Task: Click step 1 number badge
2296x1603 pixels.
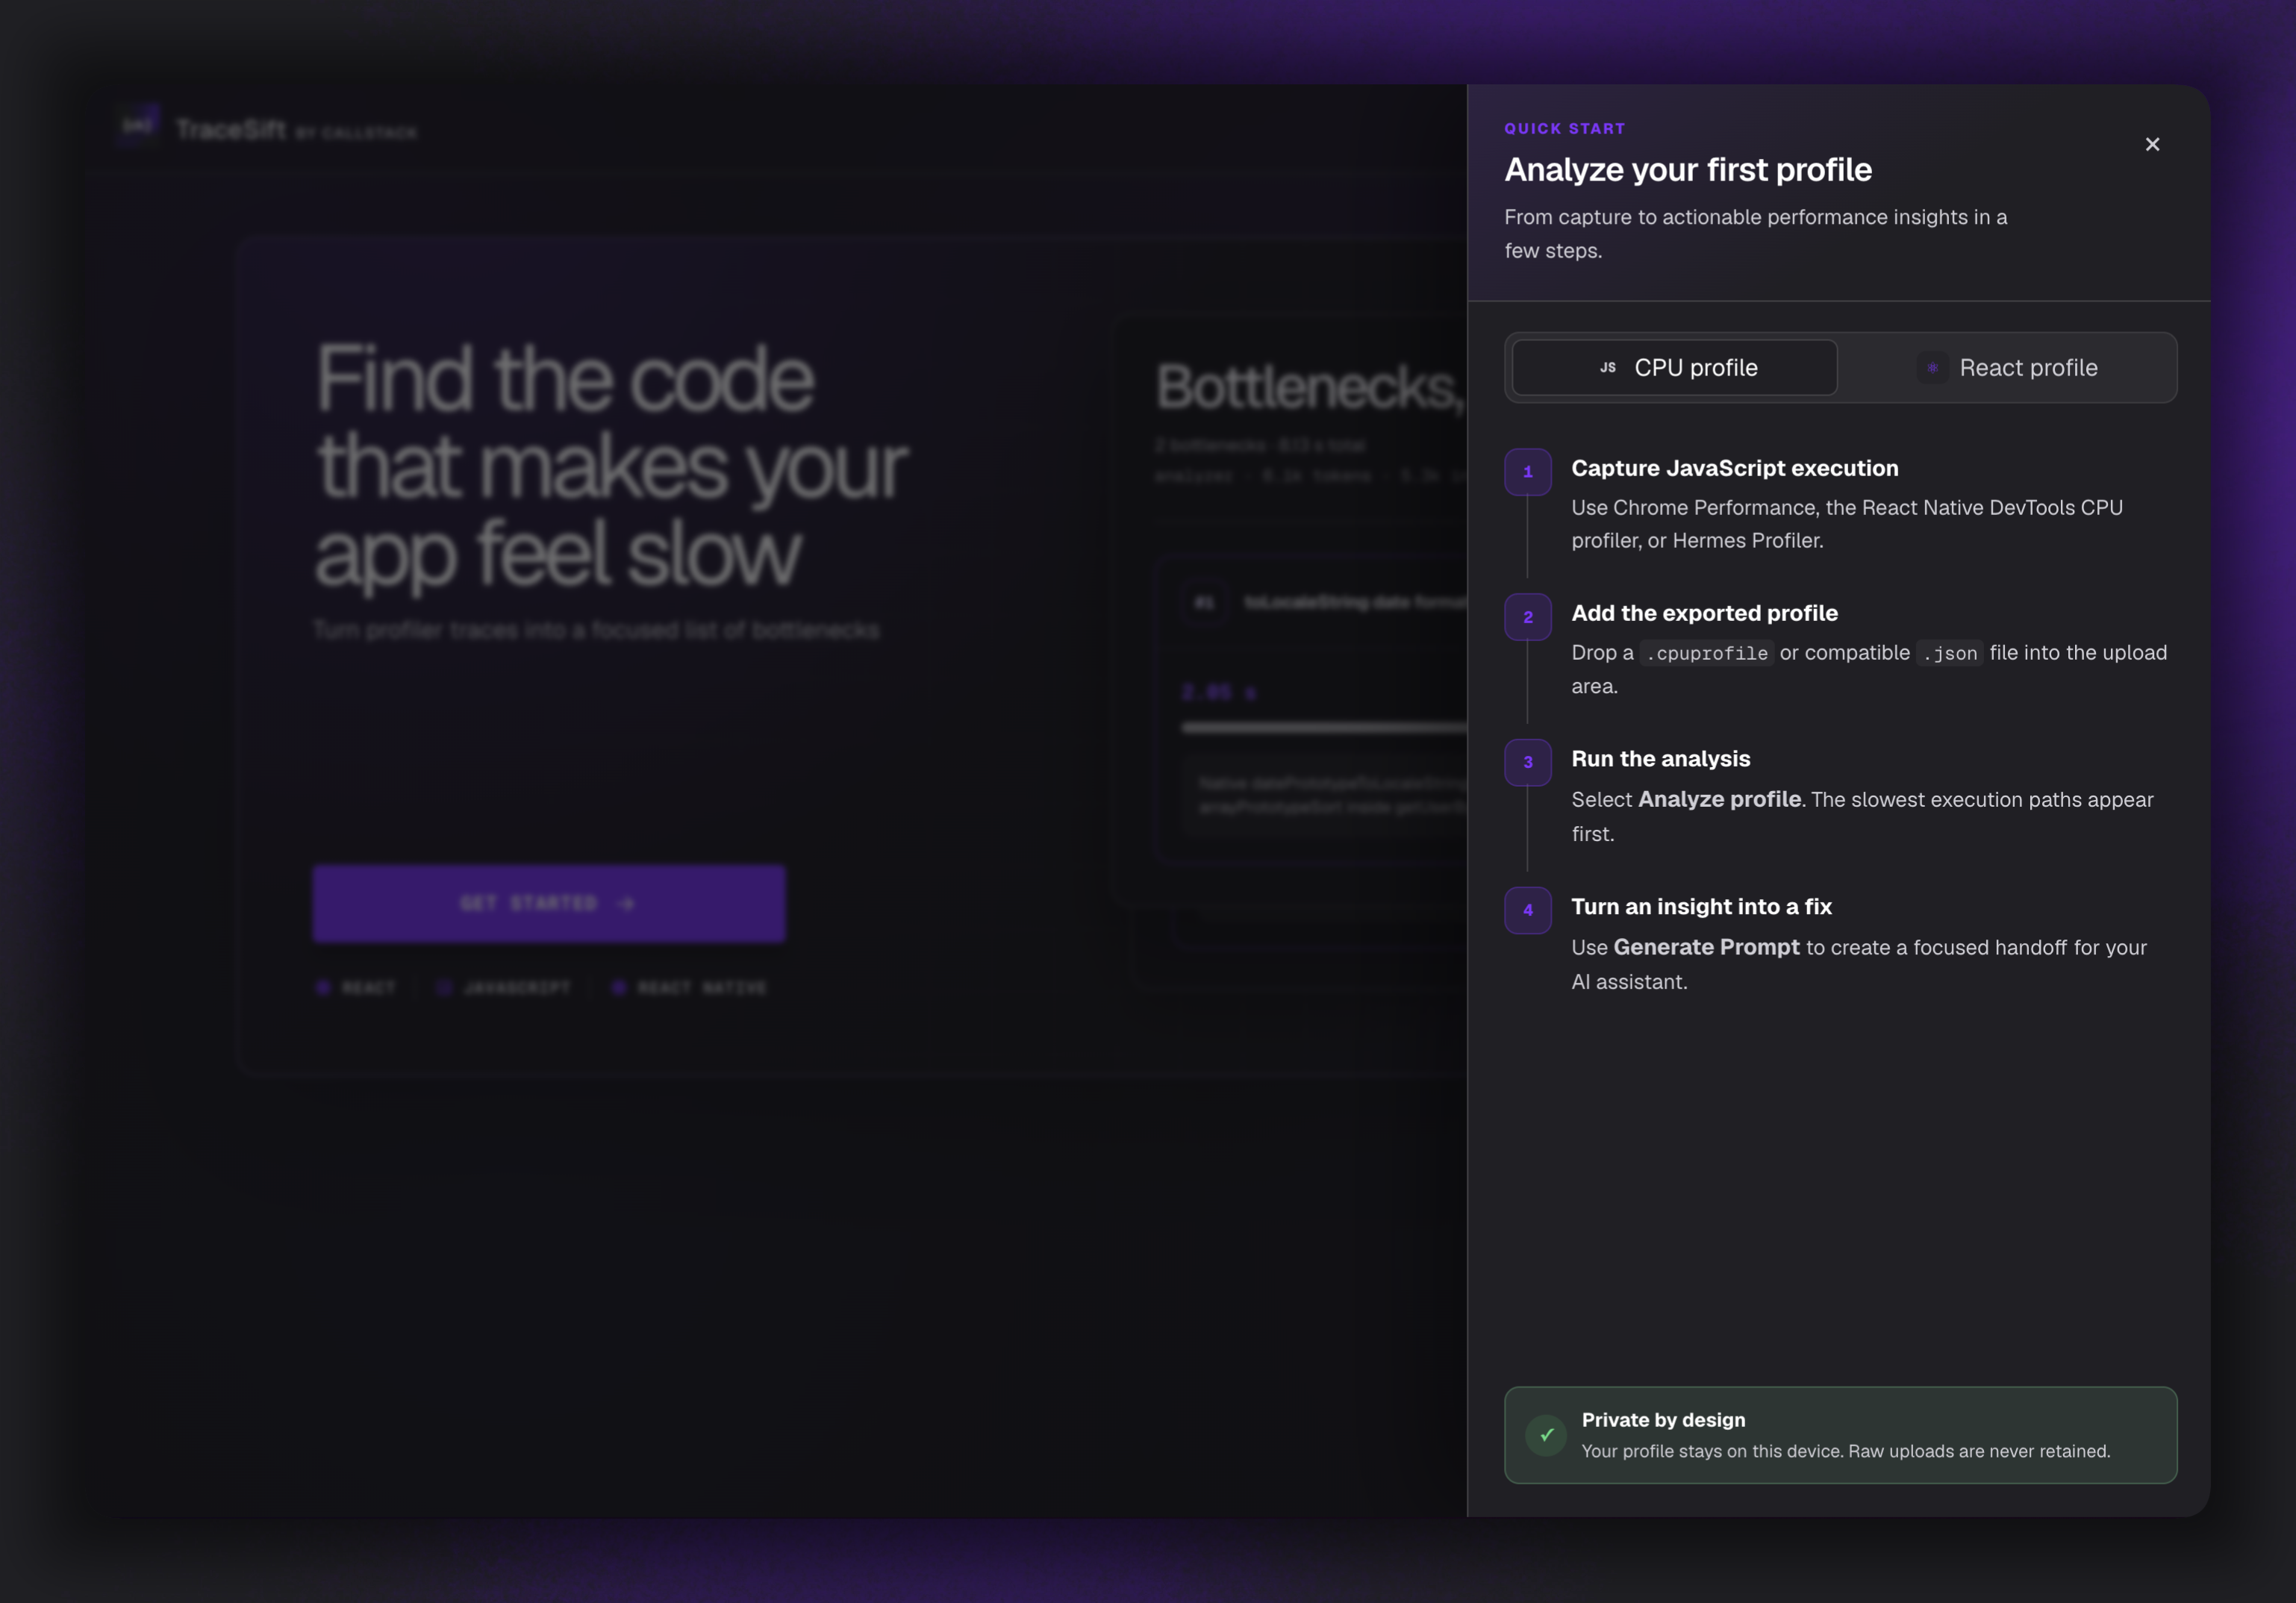Action: click(x=1528, y=472)
